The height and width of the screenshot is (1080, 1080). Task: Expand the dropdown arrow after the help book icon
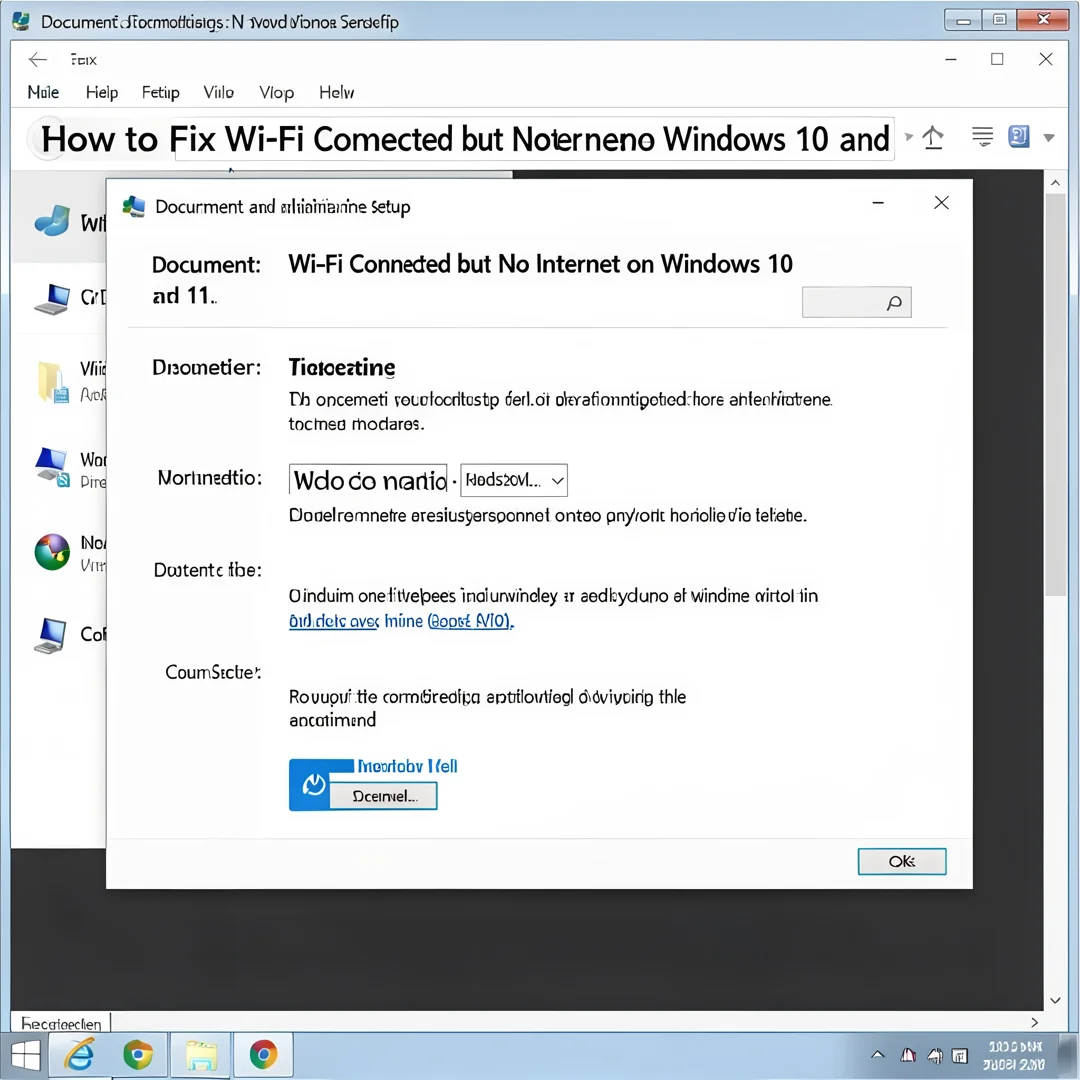click(1049, 138)
